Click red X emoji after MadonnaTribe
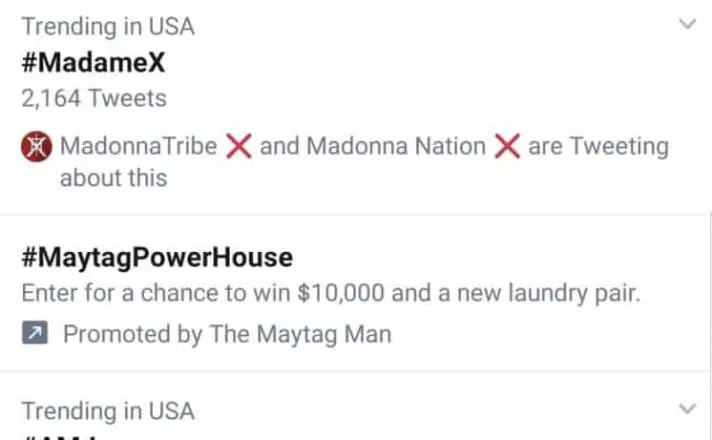Viewport: 712px width, 440px height. [x=237, y=146]
